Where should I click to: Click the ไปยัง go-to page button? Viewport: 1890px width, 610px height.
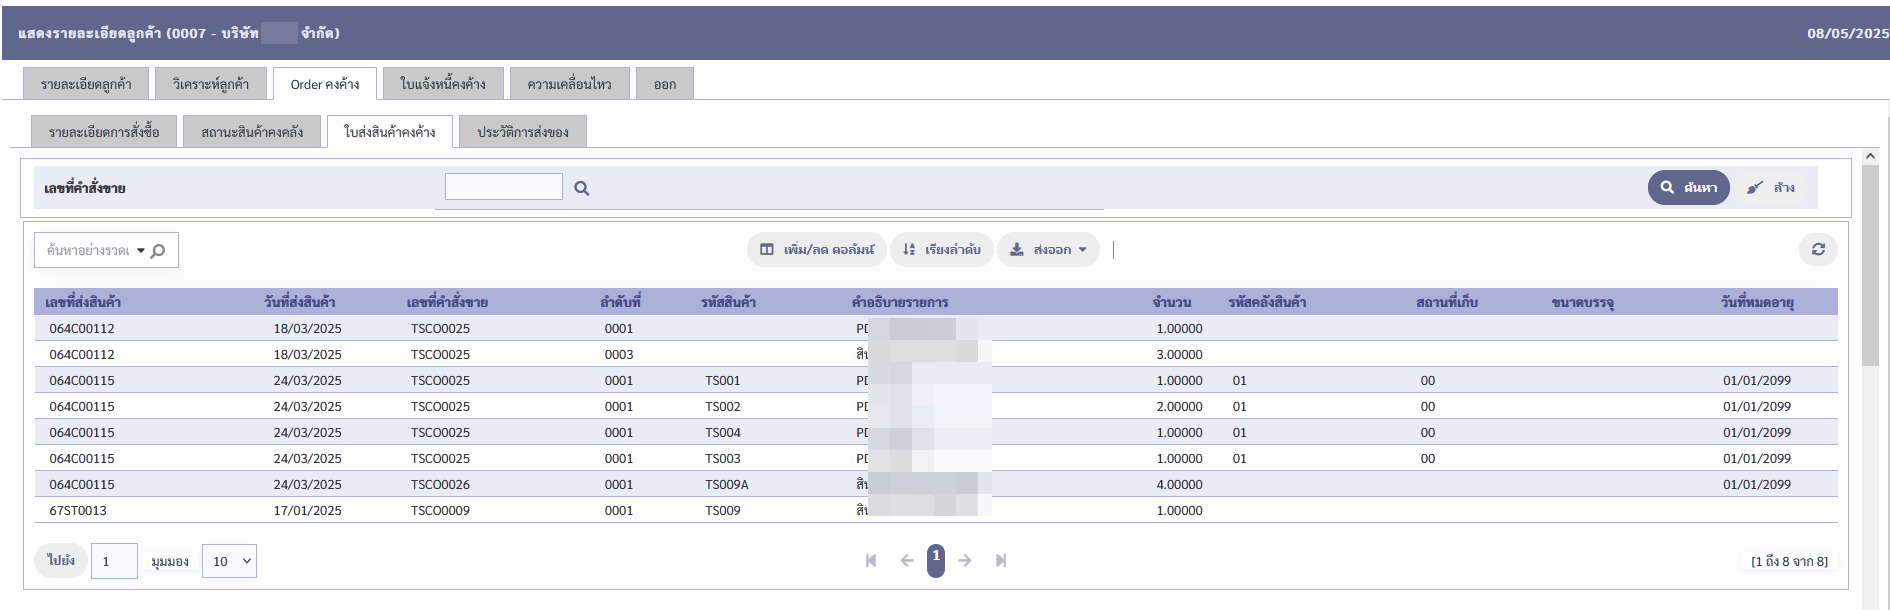click(x=61, y=560)
